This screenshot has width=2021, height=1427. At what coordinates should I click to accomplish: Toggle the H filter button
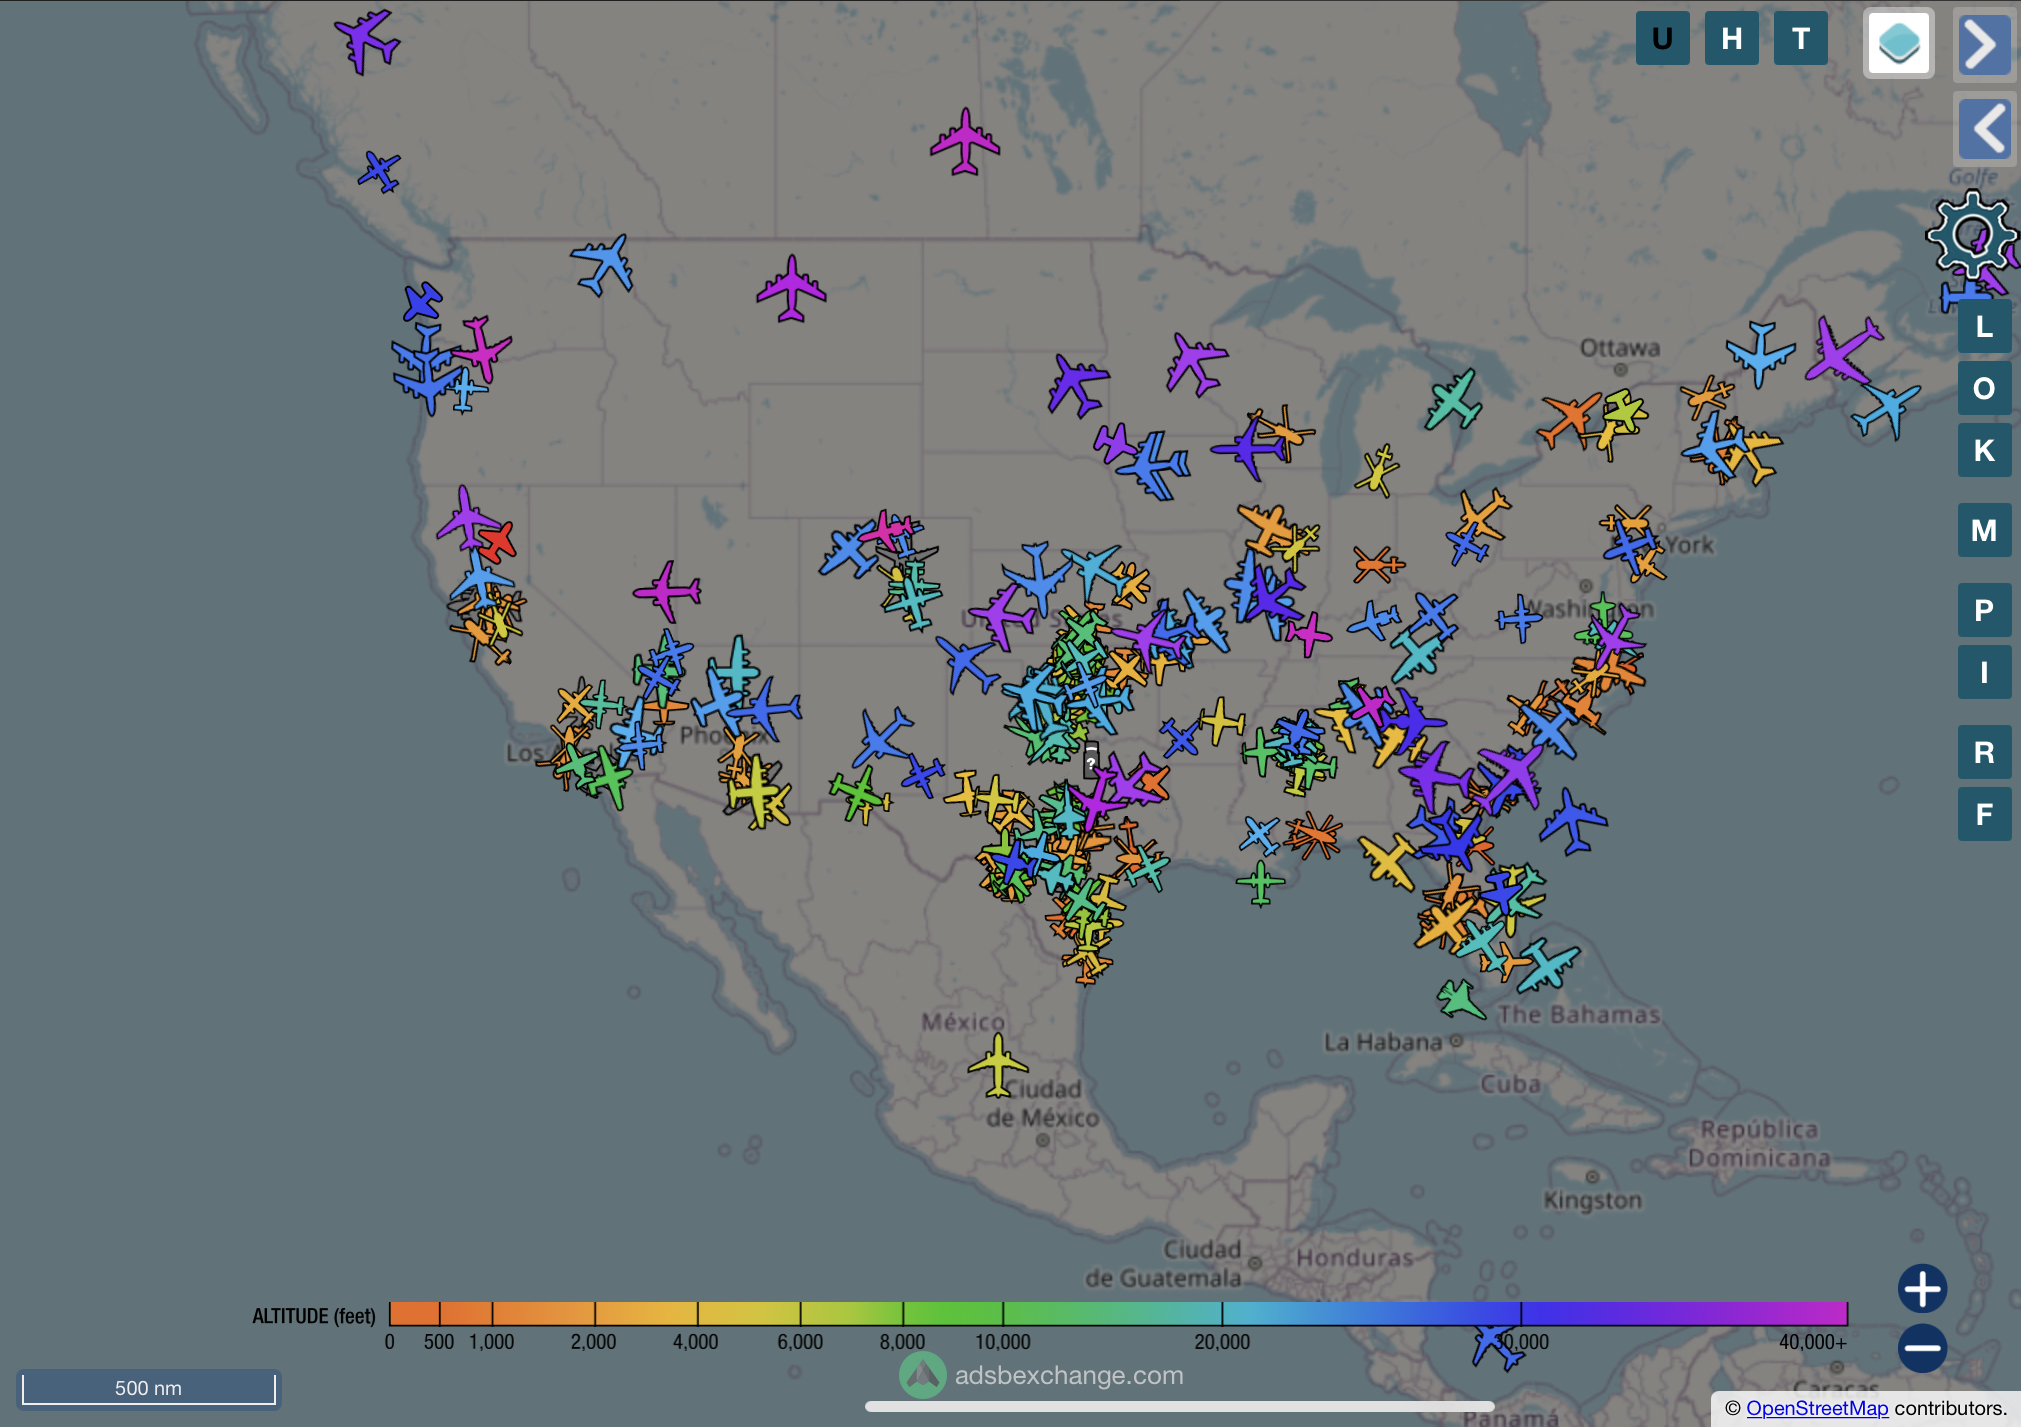[1732, 39]
